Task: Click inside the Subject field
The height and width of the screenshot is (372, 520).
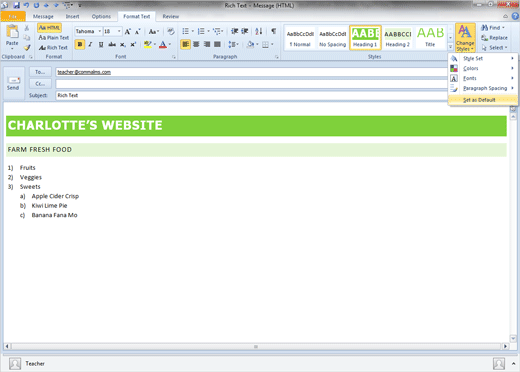Action: coord(252,95)
